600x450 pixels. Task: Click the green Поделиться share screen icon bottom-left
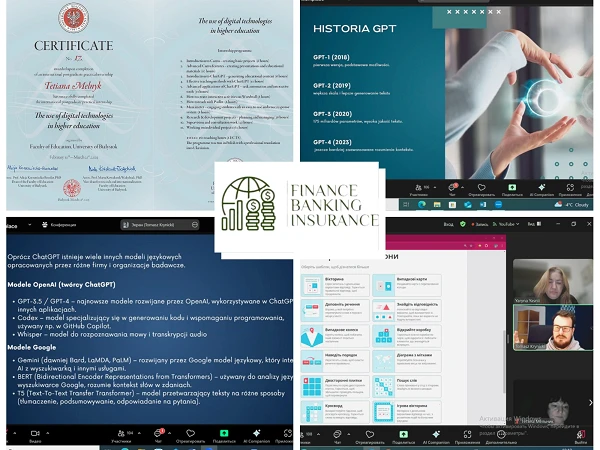pos(225,433)
